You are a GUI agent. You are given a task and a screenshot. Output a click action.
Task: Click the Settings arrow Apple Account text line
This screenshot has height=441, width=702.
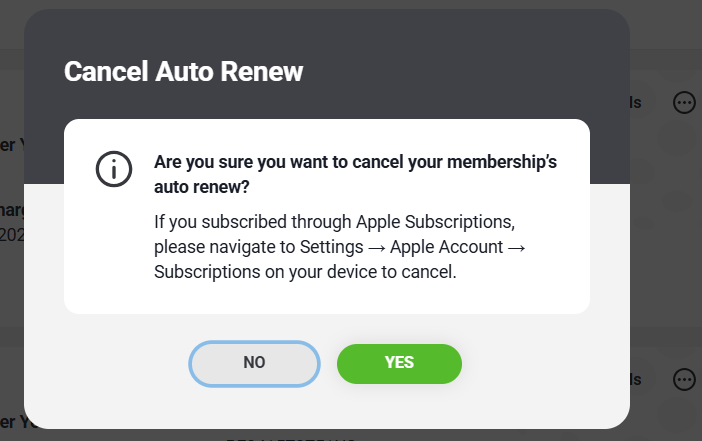click(340, 247)
